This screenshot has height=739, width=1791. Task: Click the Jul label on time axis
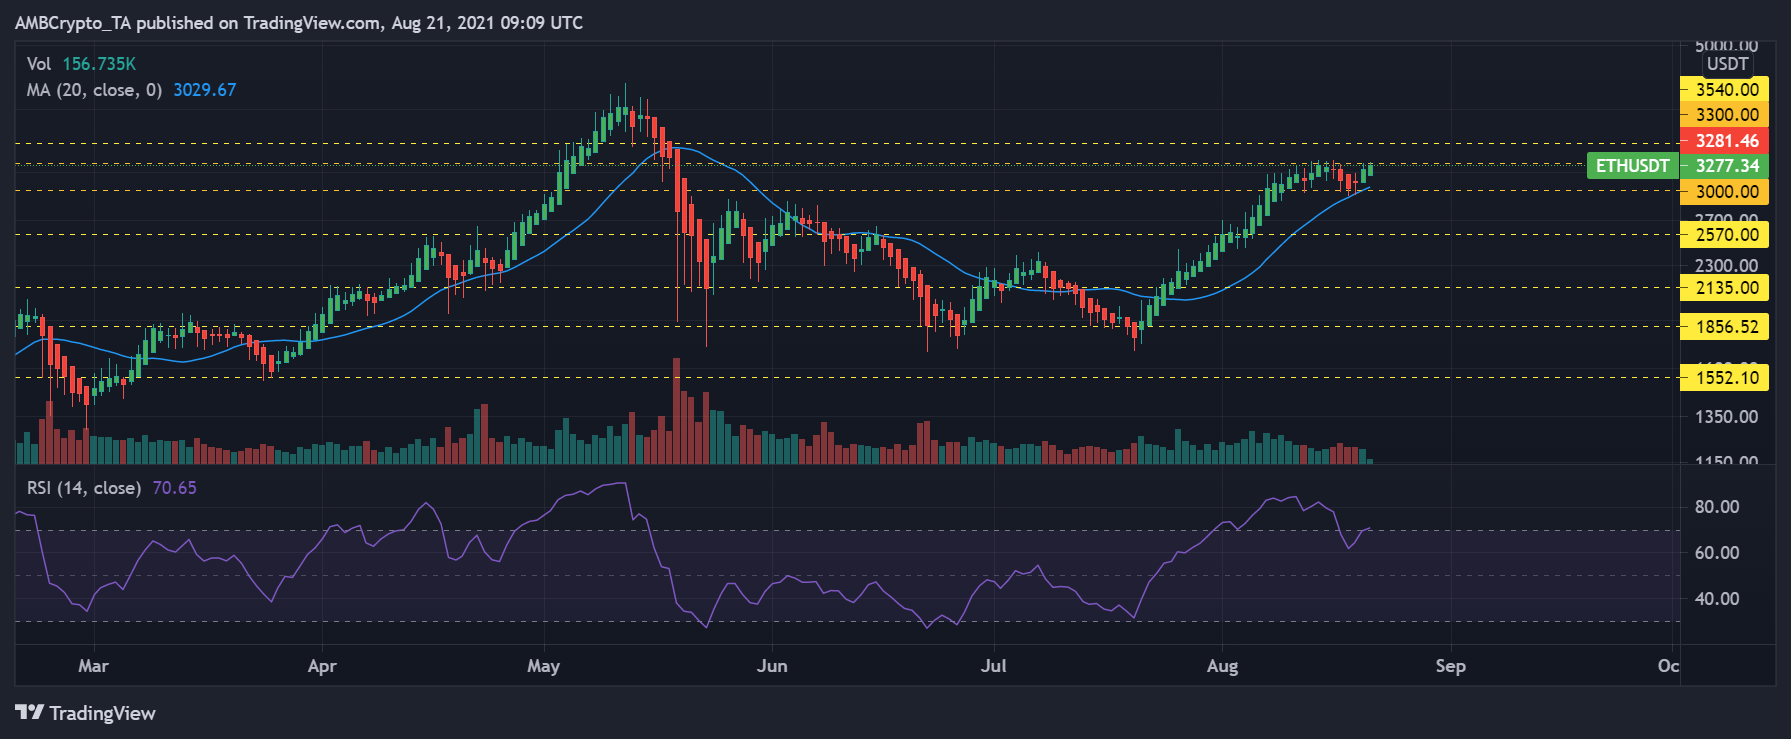point(993,666)
